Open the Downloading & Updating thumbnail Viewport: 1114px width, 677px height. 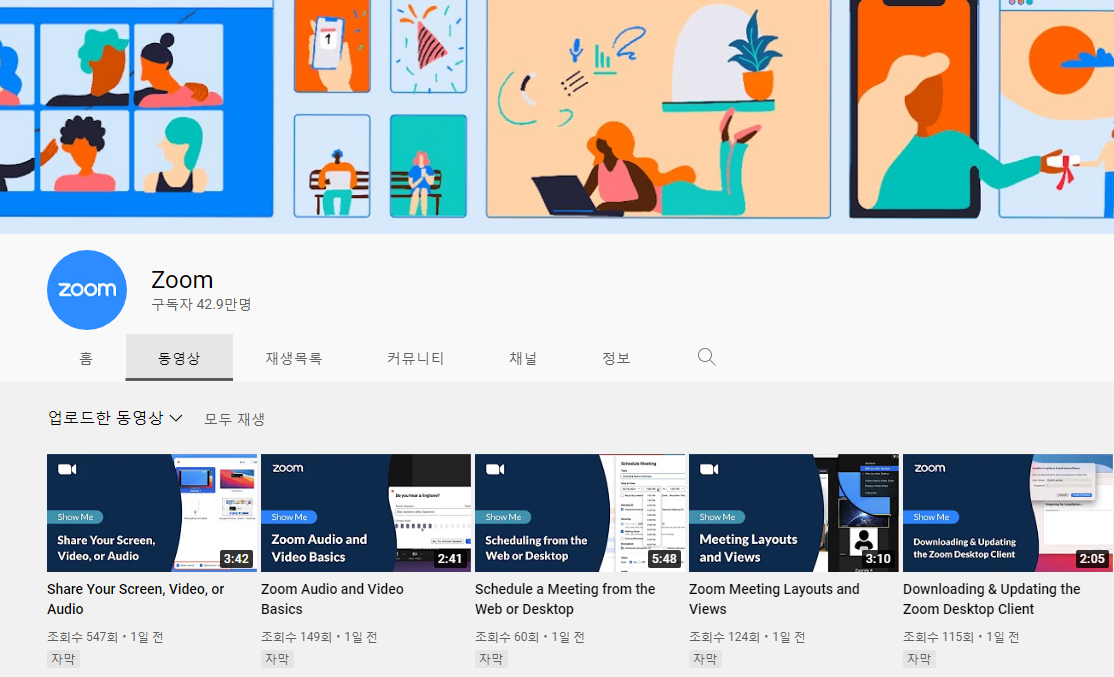[1007, 513]
